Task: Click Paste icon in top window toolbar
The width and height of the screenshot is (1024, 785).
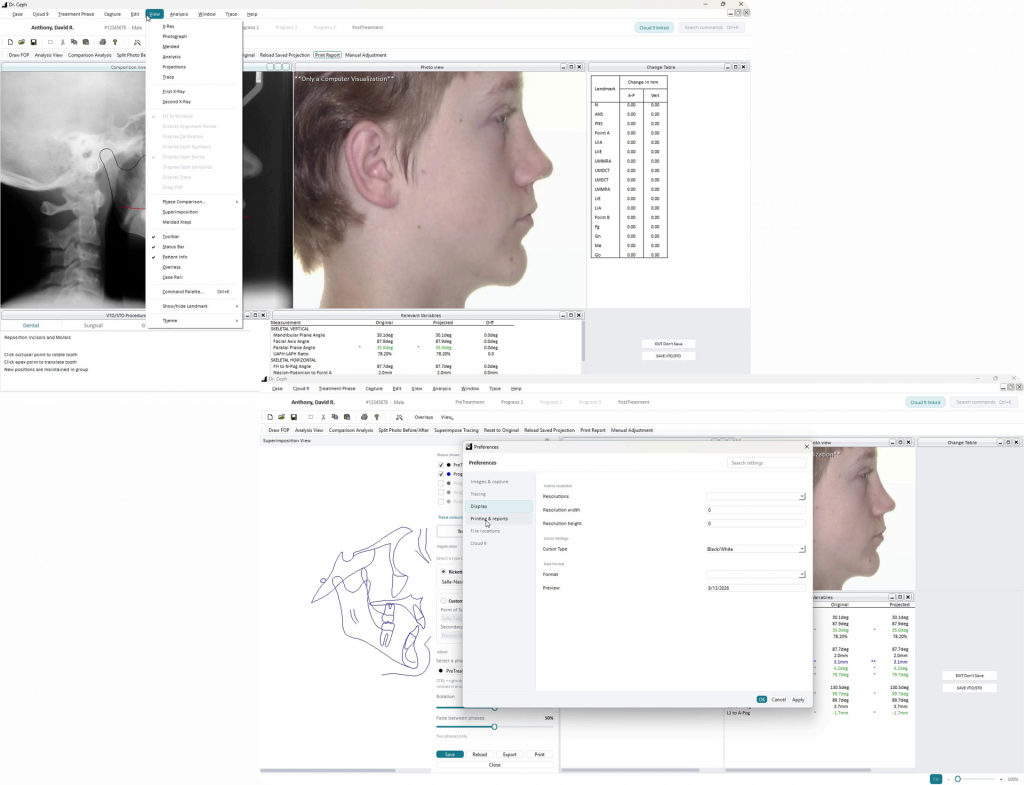Action: coord(86,42)
